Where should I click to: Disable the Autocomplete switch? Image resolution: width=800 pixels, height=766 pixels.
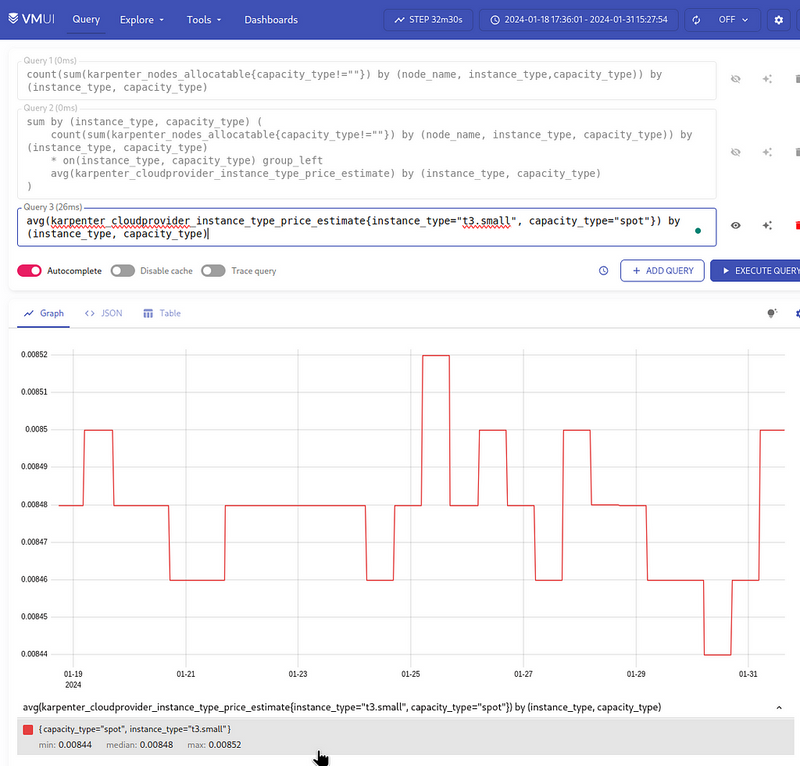pyautogui.click(x=29, y=271)
